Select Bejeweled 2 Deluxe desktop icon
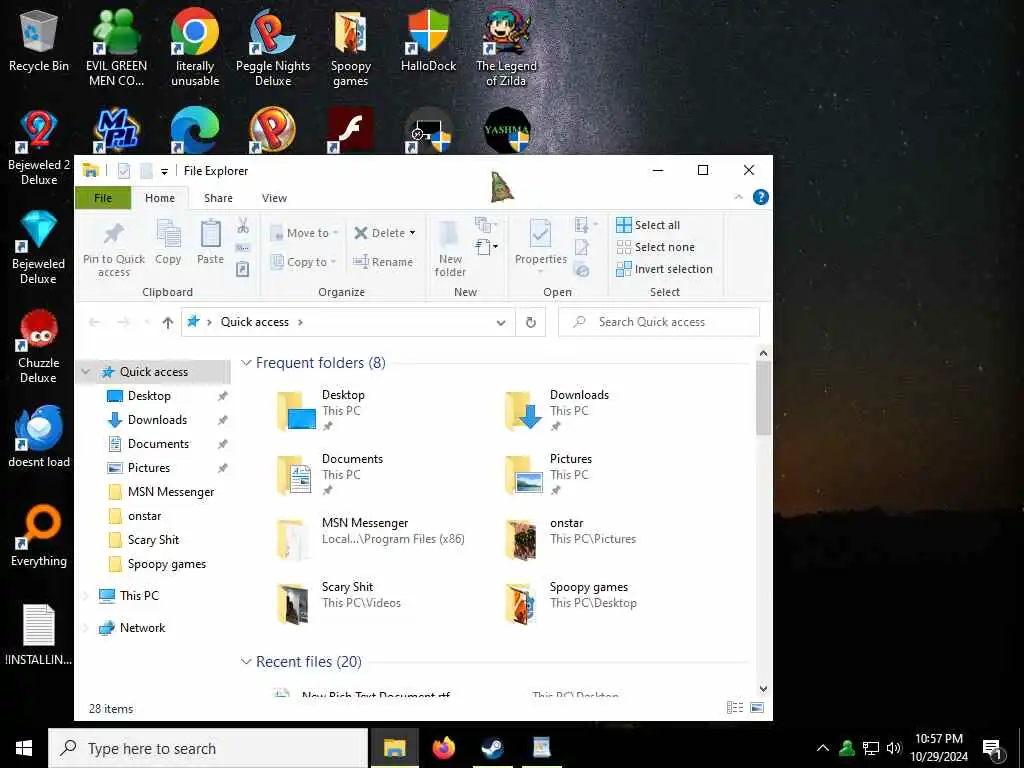The height and width of the screenshot is (768, 1024). [39, 148]
